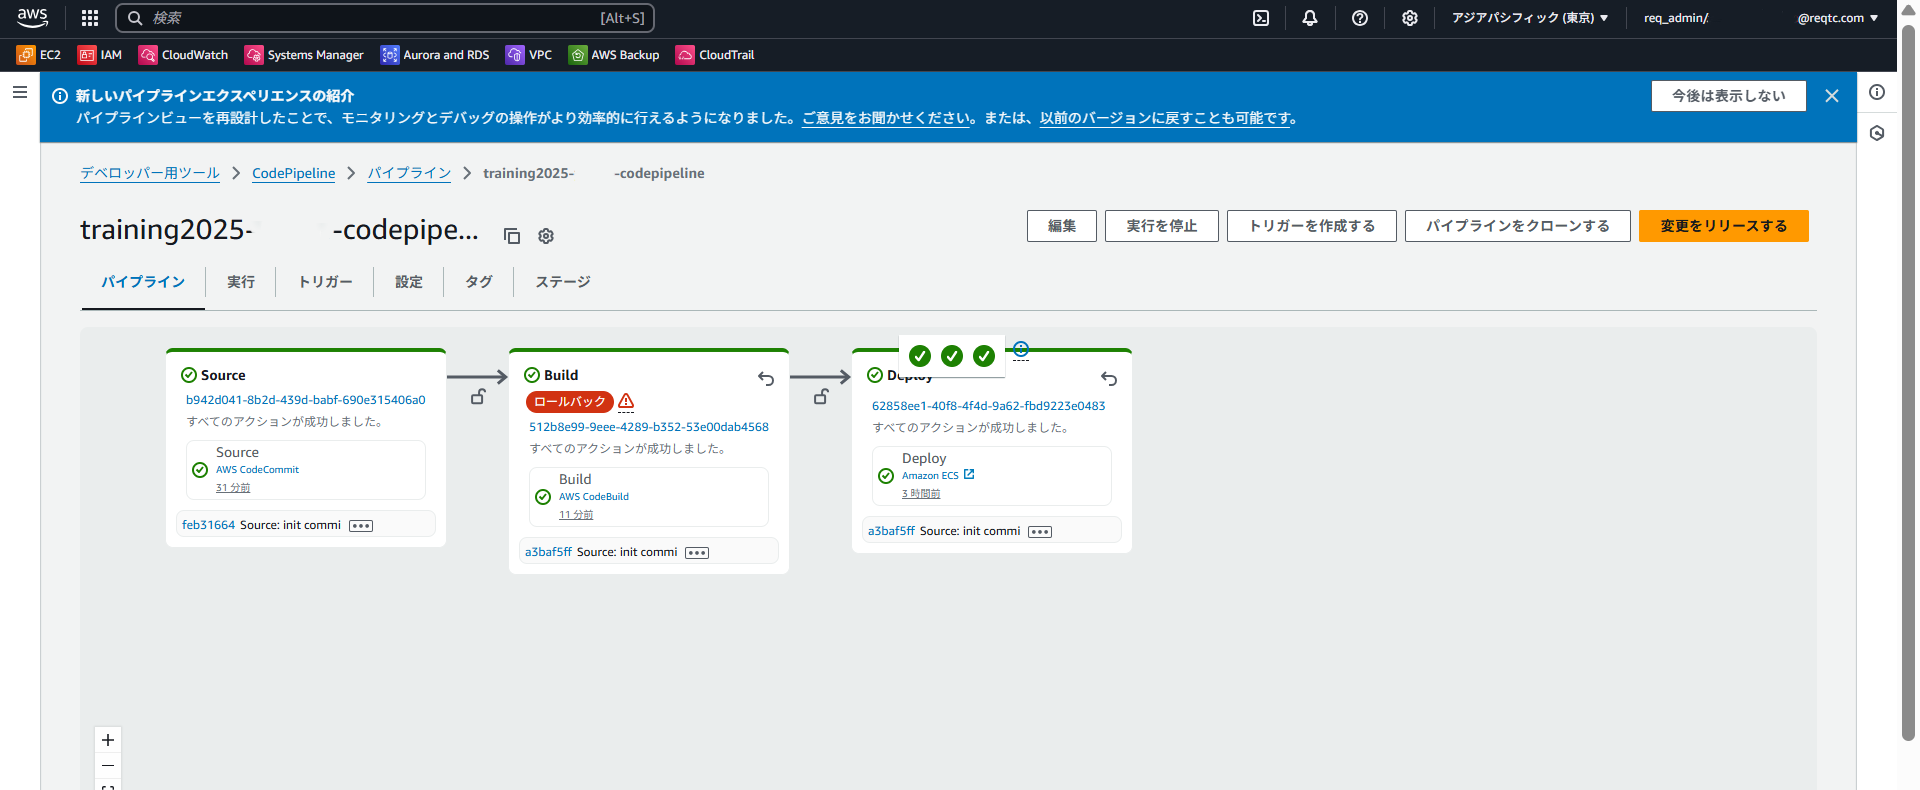Open the CloudShell terminal icon

click(1261, 18)
